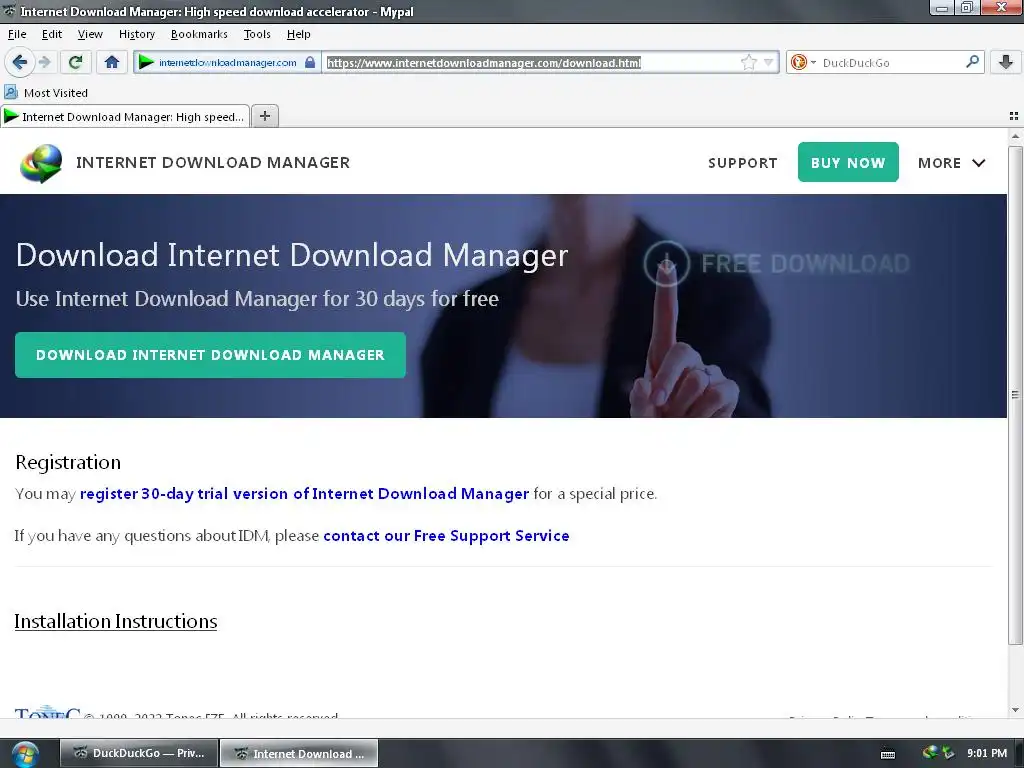Click the Most Visited bookmark label
Viewport: 1024px width, 768px height.
coord(56,93)
